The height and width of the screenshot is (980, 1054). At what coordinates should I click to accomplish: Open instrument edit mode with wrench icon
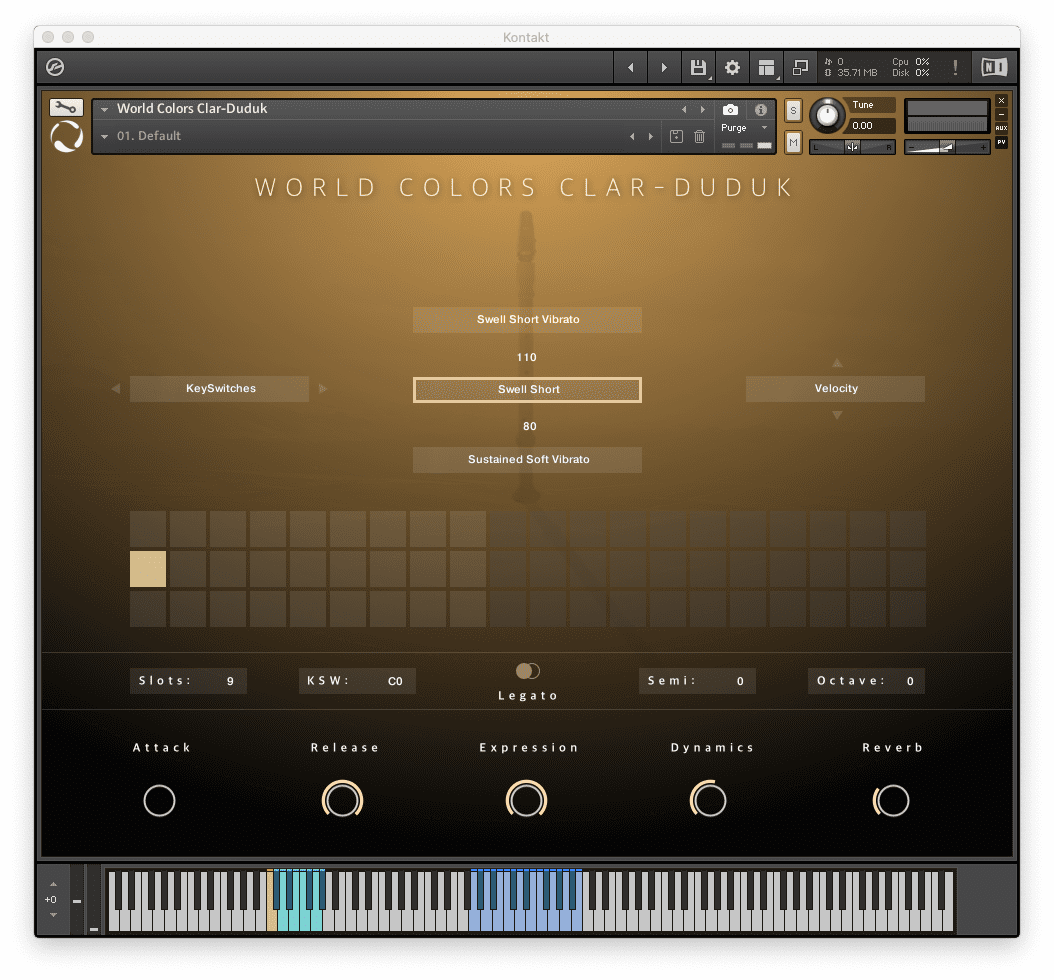[x=66, y=108]
